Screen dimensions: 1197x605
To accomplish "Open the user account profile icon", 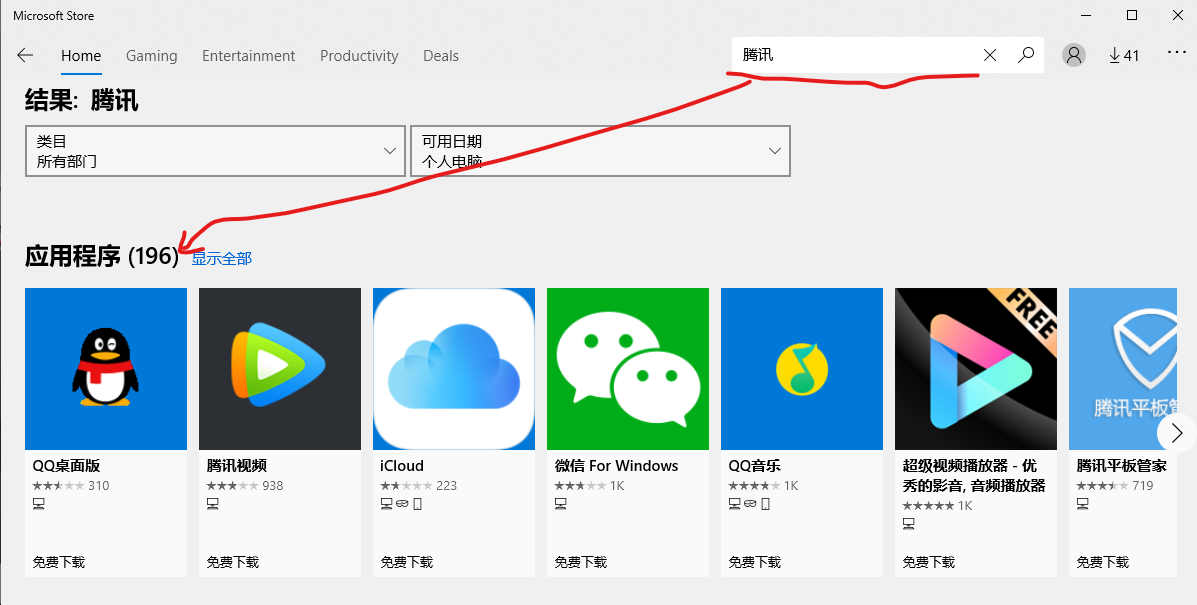I will click(x=1074, y=55).
